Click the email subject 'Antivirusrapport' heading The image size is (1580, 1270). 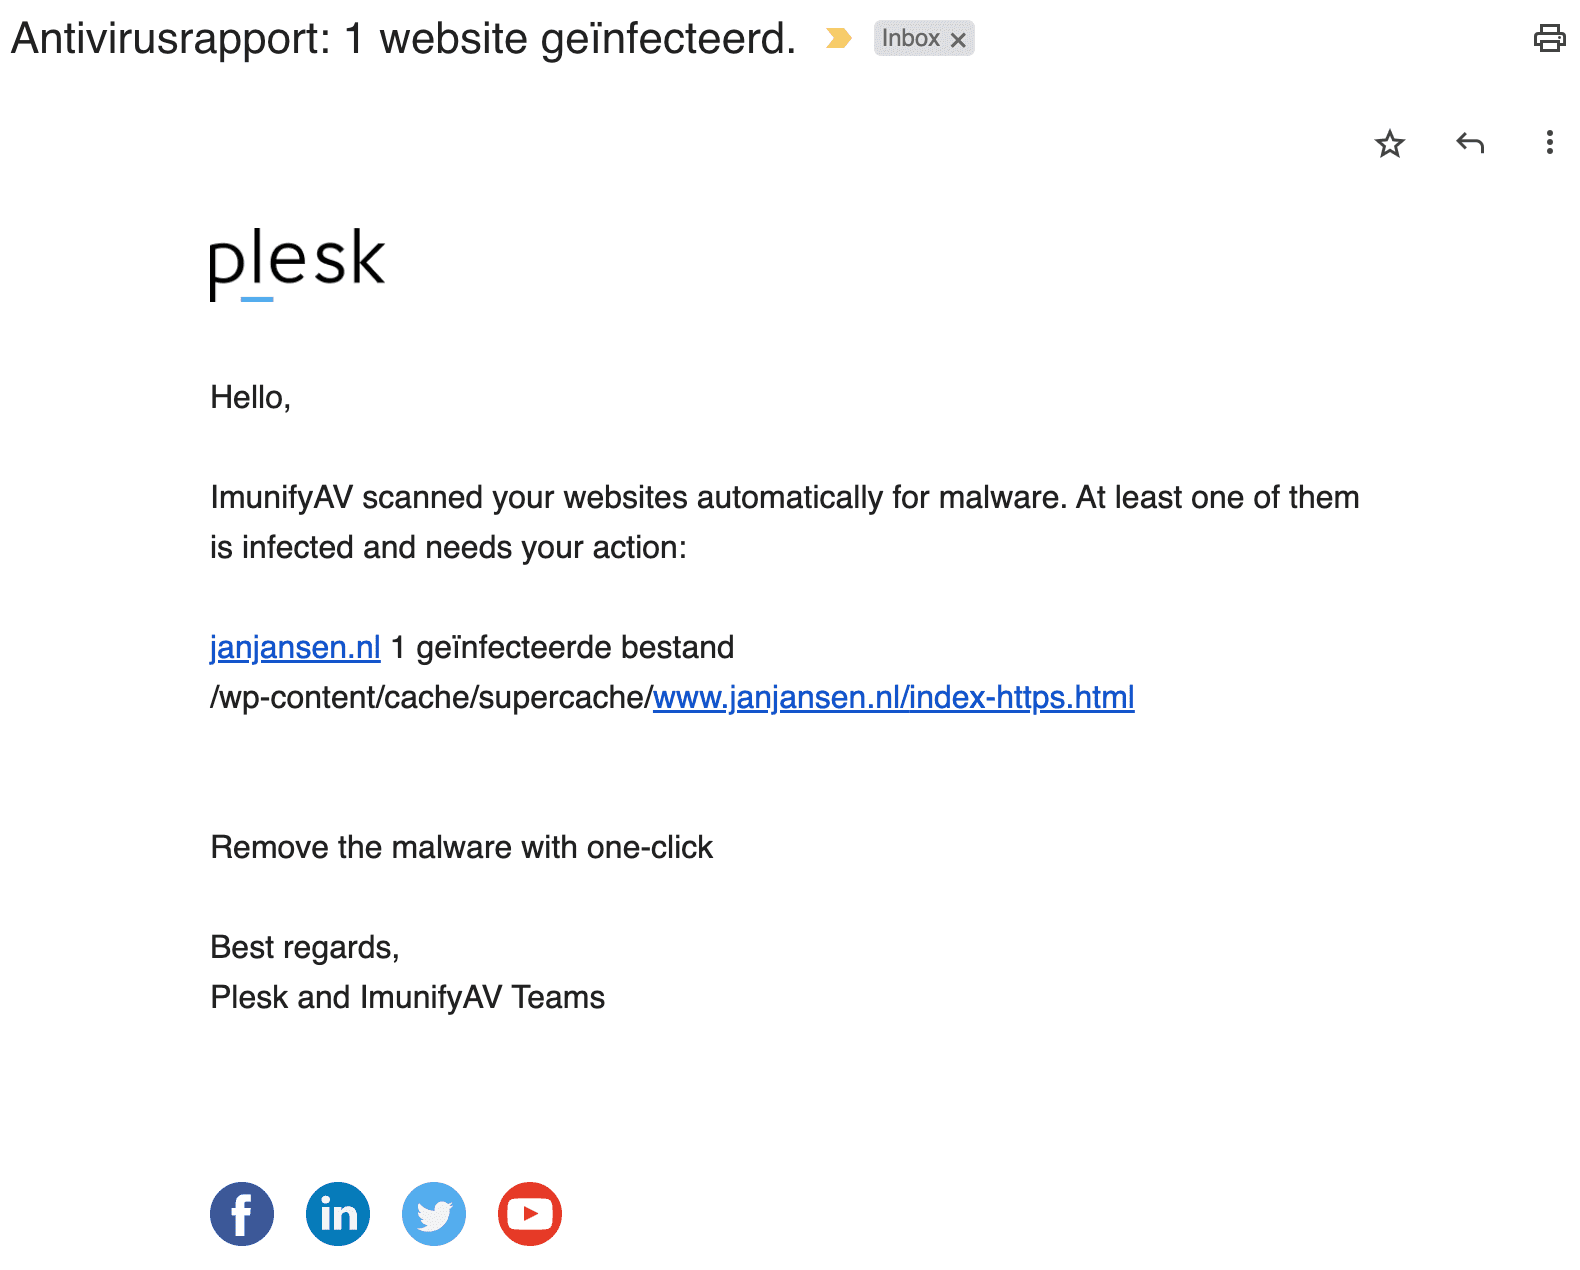click(403, 39)
